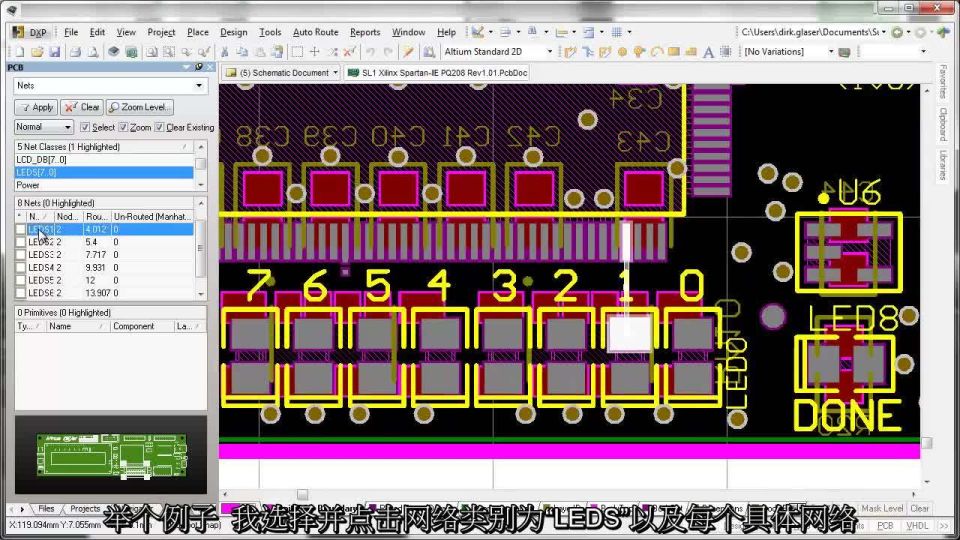This screenshot has height=540, width=960.
Task: Open the Reports menu
Action: [365, 32]
